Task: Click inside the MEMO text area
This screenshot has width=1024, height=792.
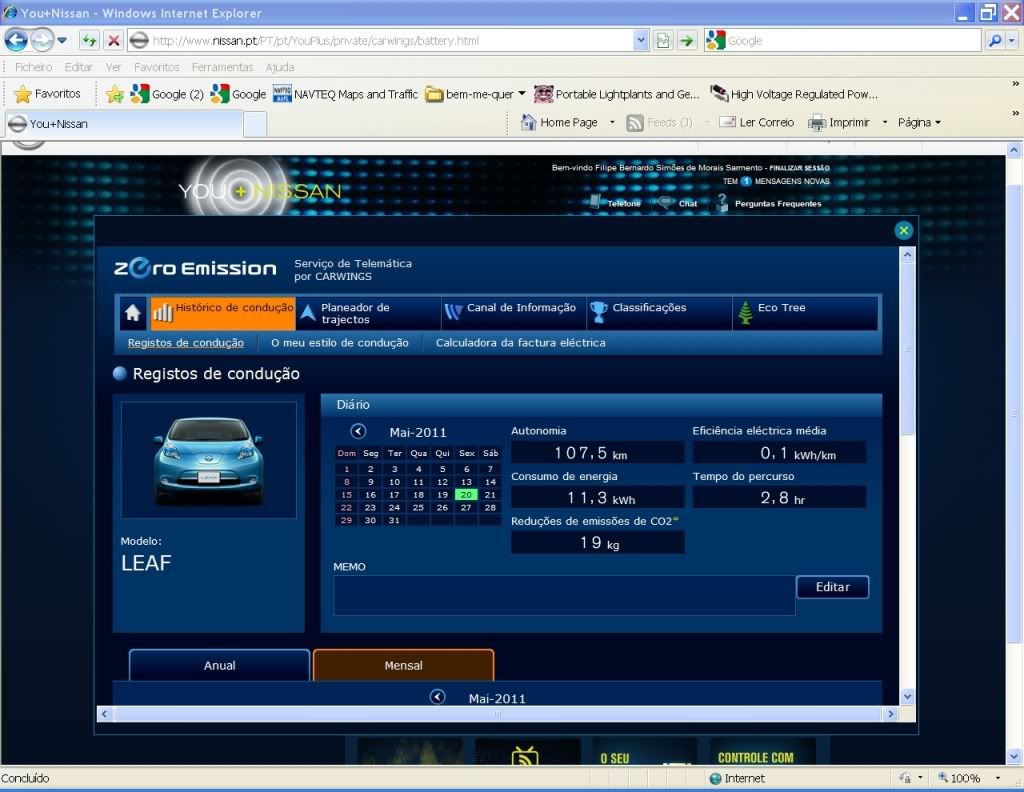Action: (564, 595)
